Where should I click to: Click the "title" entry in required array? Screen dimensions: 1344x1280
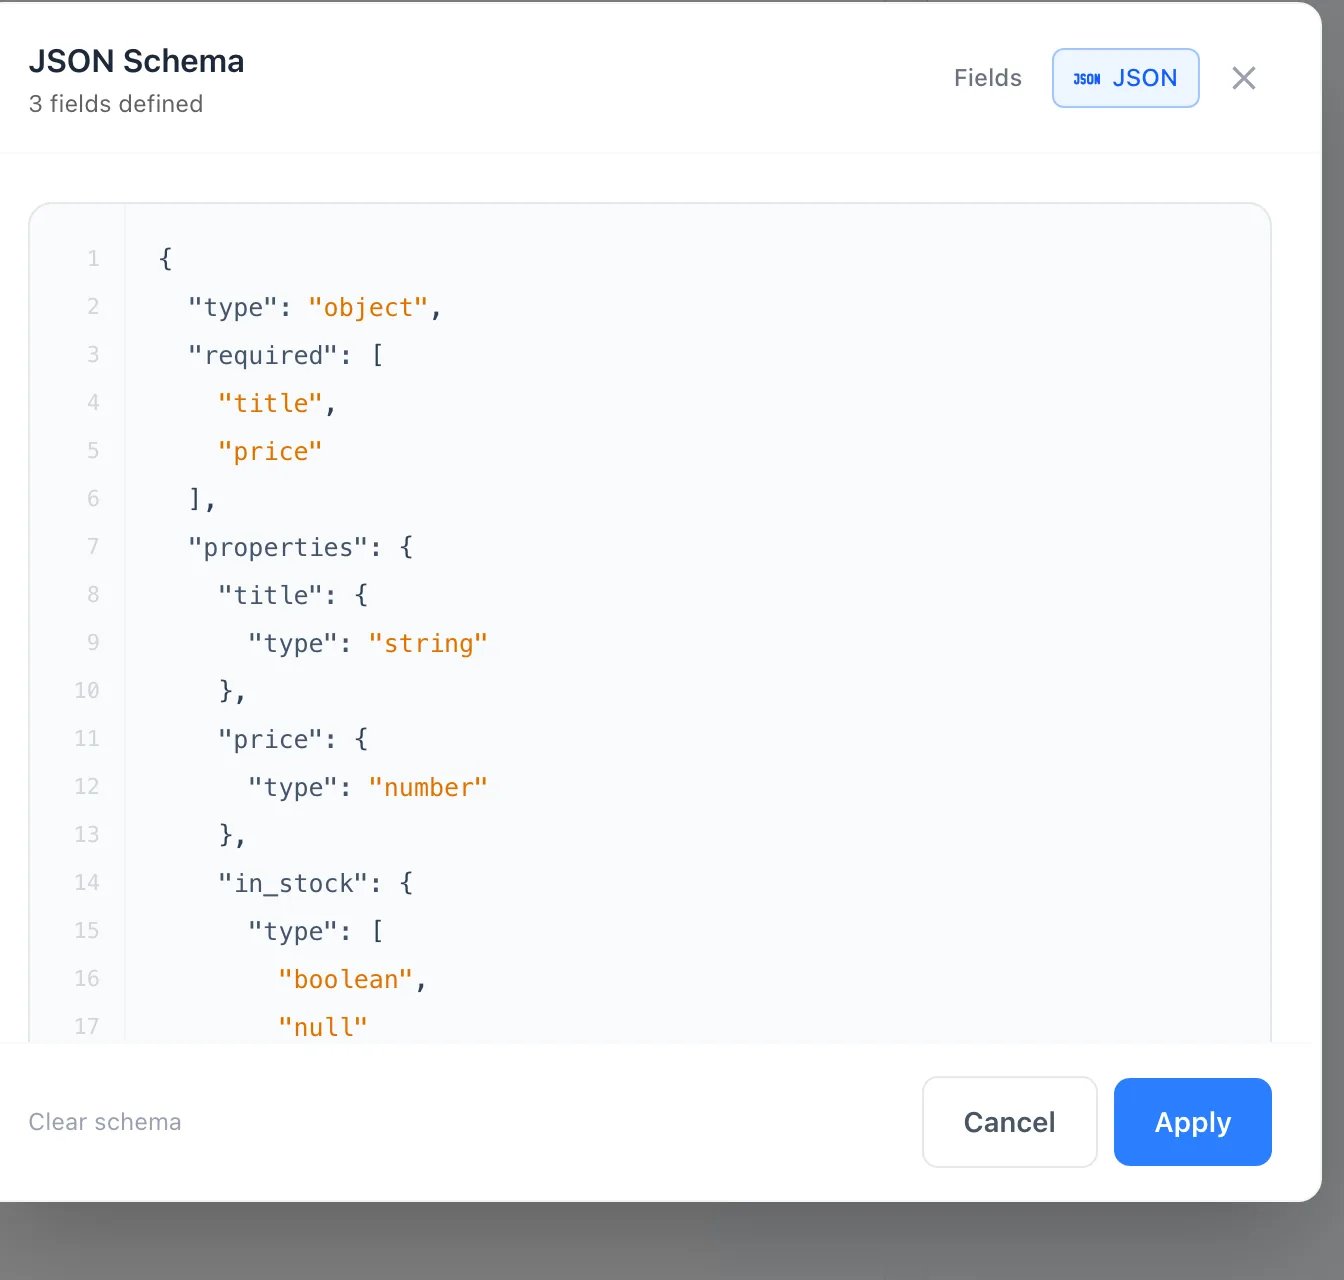click(270, 403)
